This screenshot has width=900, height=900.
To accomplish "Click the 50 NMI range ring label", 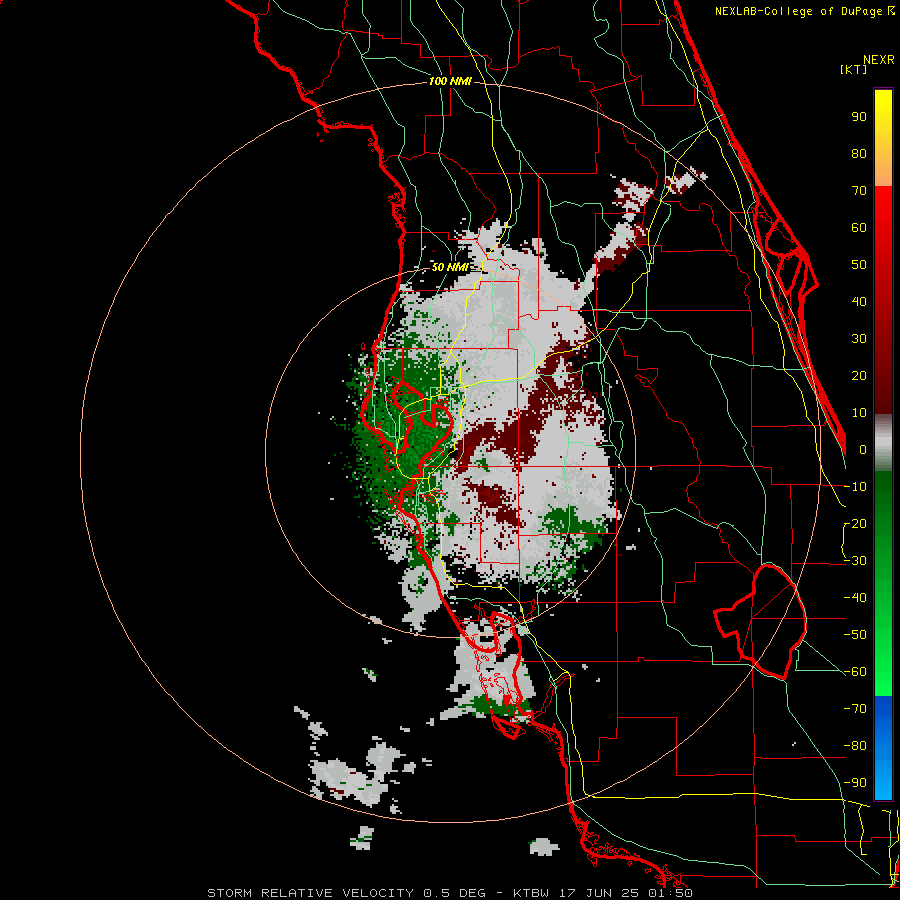I will (x=449, y=267).
